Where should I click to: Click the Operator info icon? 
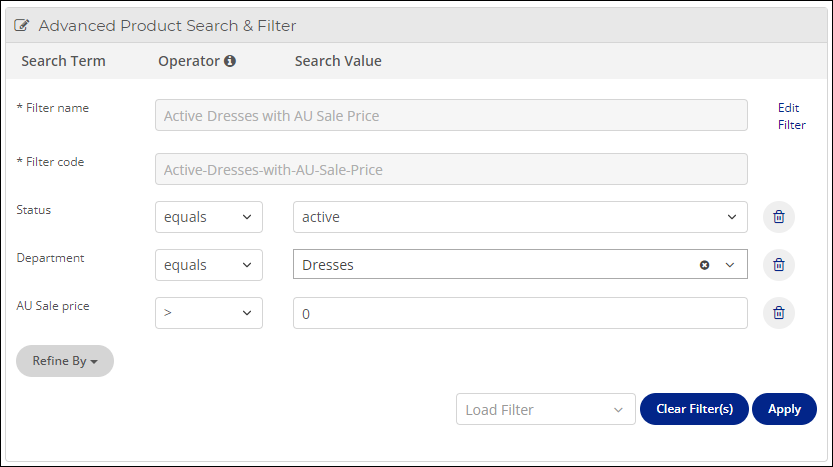click(x=230, y=61)
